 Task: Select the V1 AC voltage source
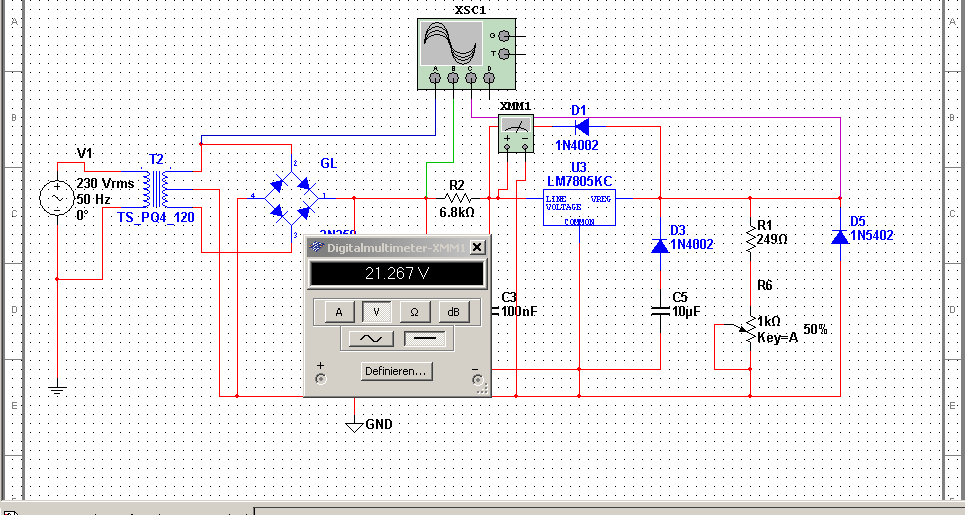[57, 198]
